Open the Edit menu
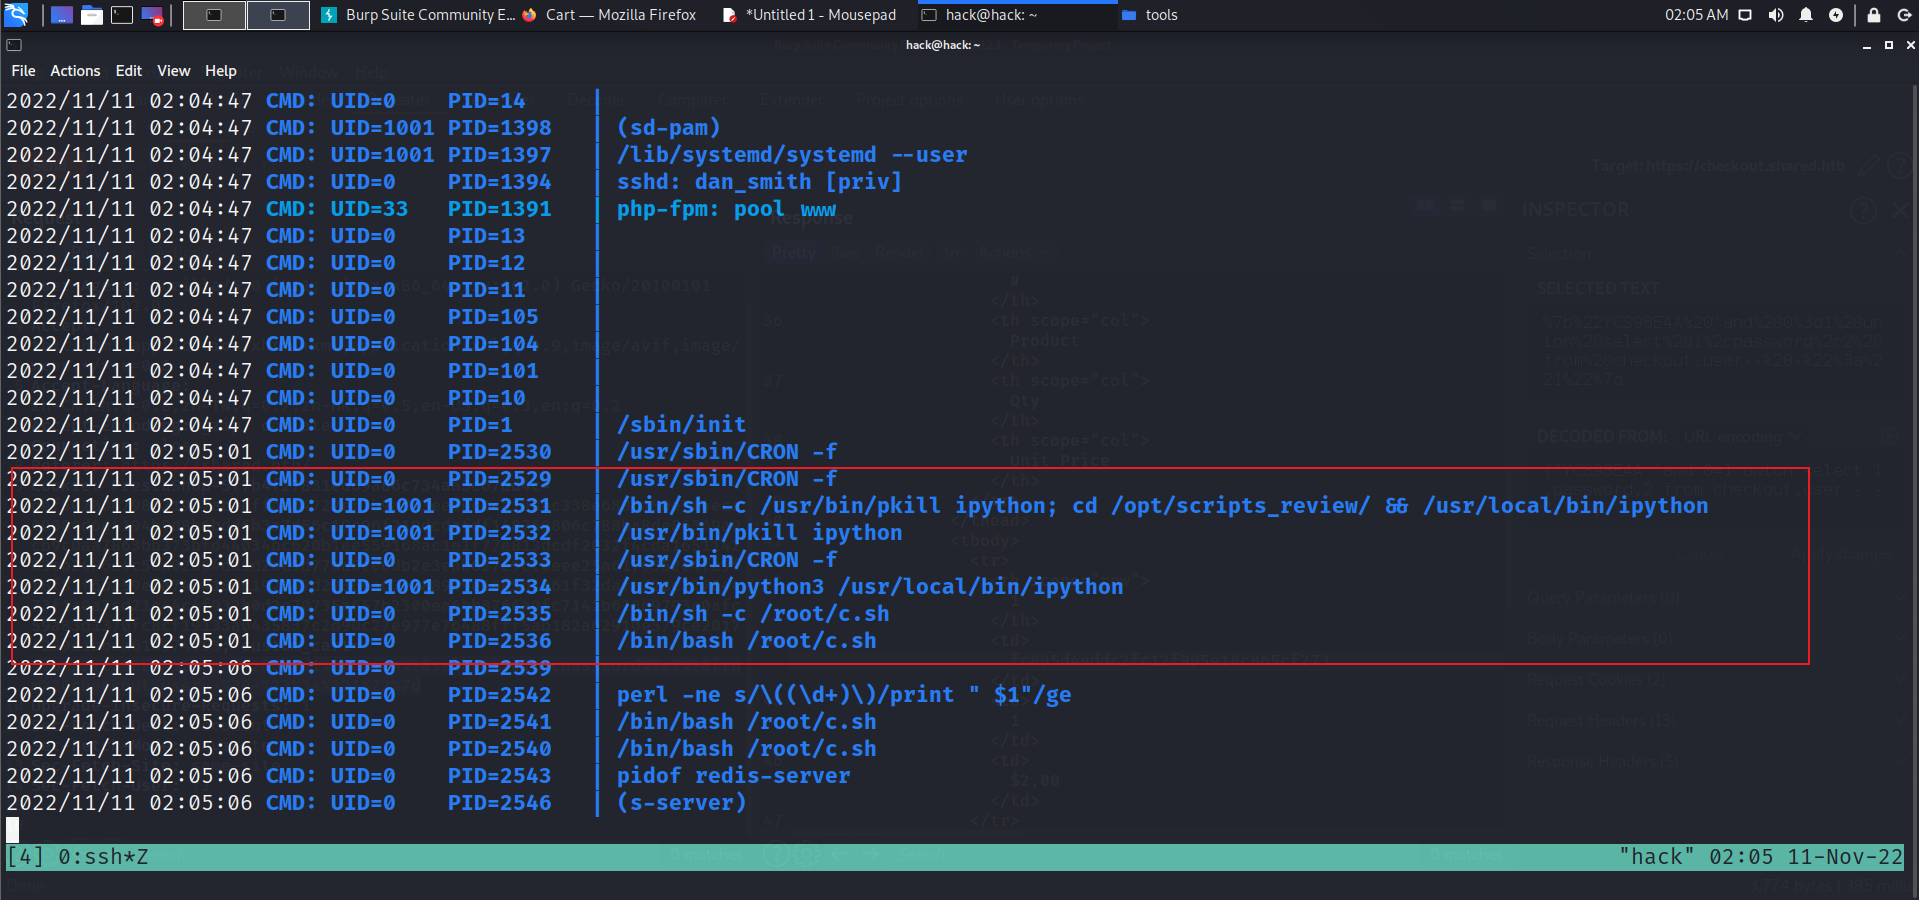Image resolution: width=1919 pixels, height=900 pixels. tap(128, 71)
